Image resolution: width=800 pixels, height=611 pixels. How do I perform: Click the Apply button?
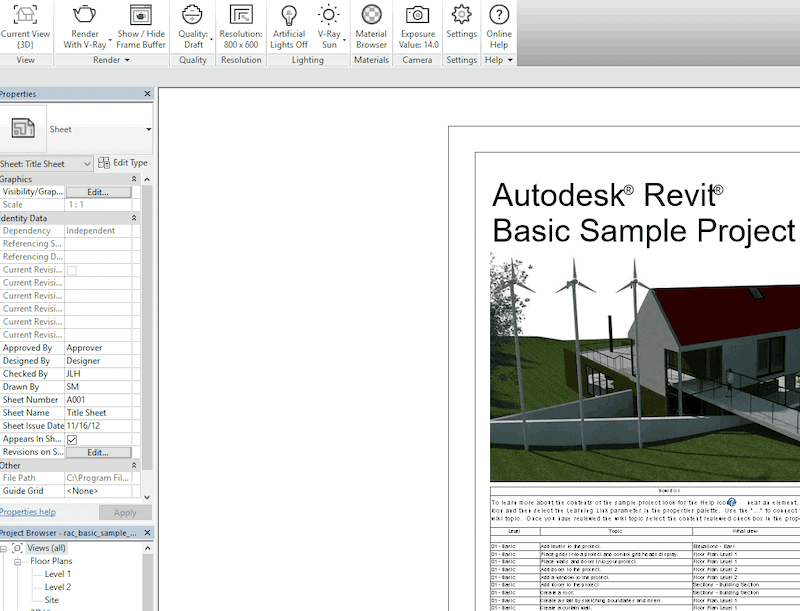(125, 513)
